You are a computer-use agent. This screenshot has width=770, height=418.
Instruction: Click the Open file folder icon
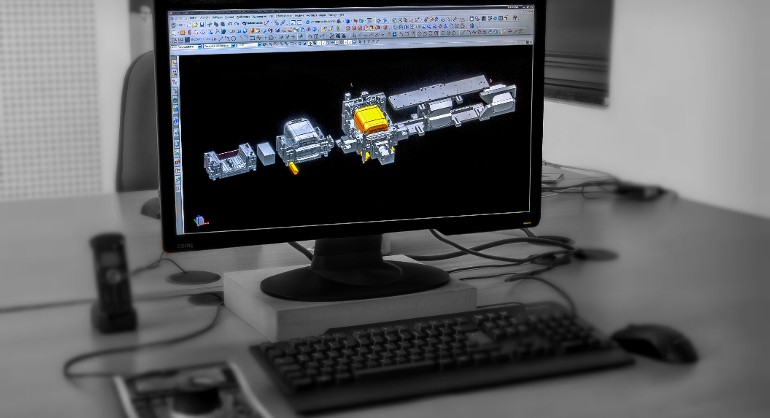[195, 24]
